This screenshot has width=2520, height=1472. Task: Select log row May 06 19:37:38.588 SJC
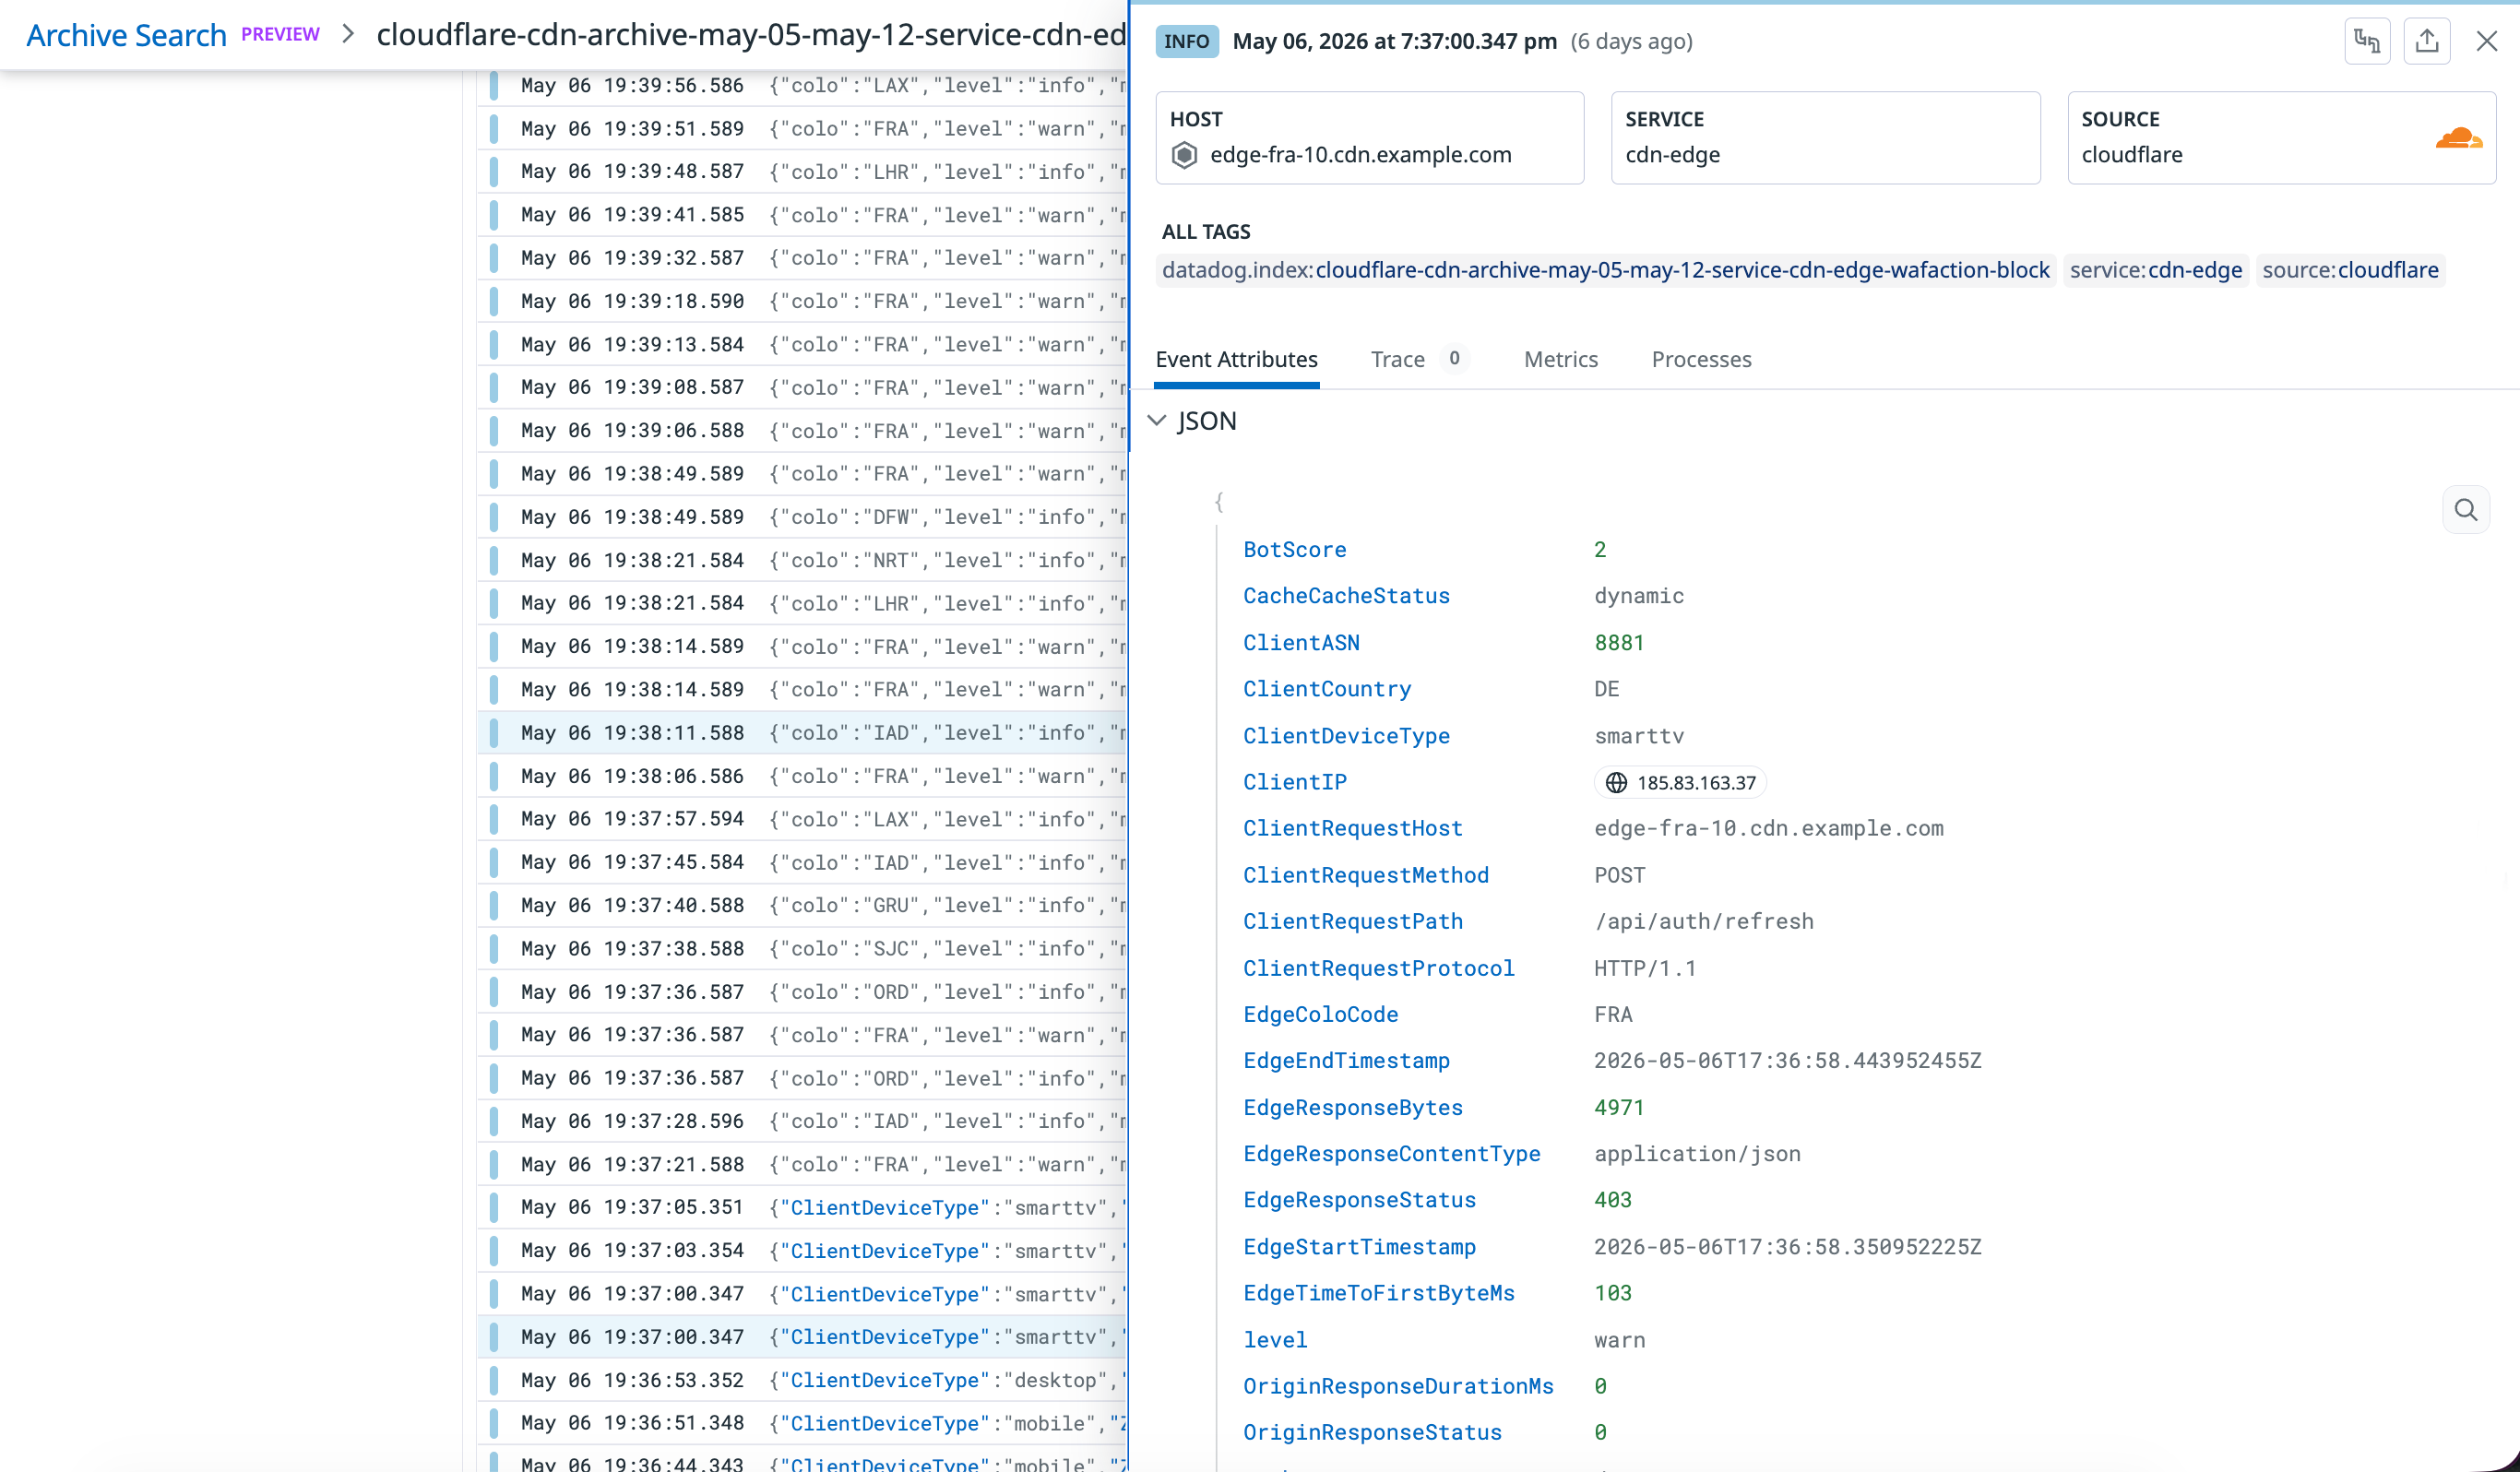803,948
